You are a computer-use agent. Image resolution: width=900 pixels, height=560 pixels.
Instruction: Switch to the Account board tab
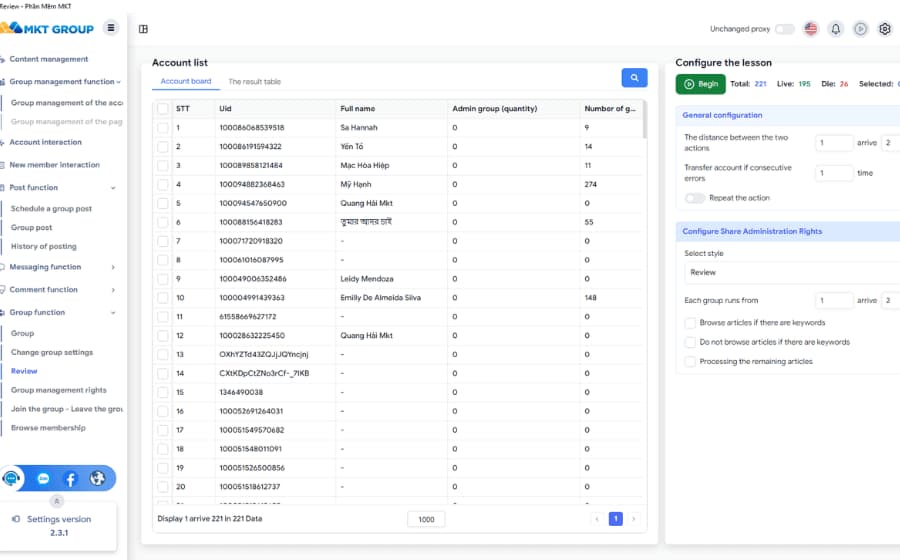click(186, 81)
